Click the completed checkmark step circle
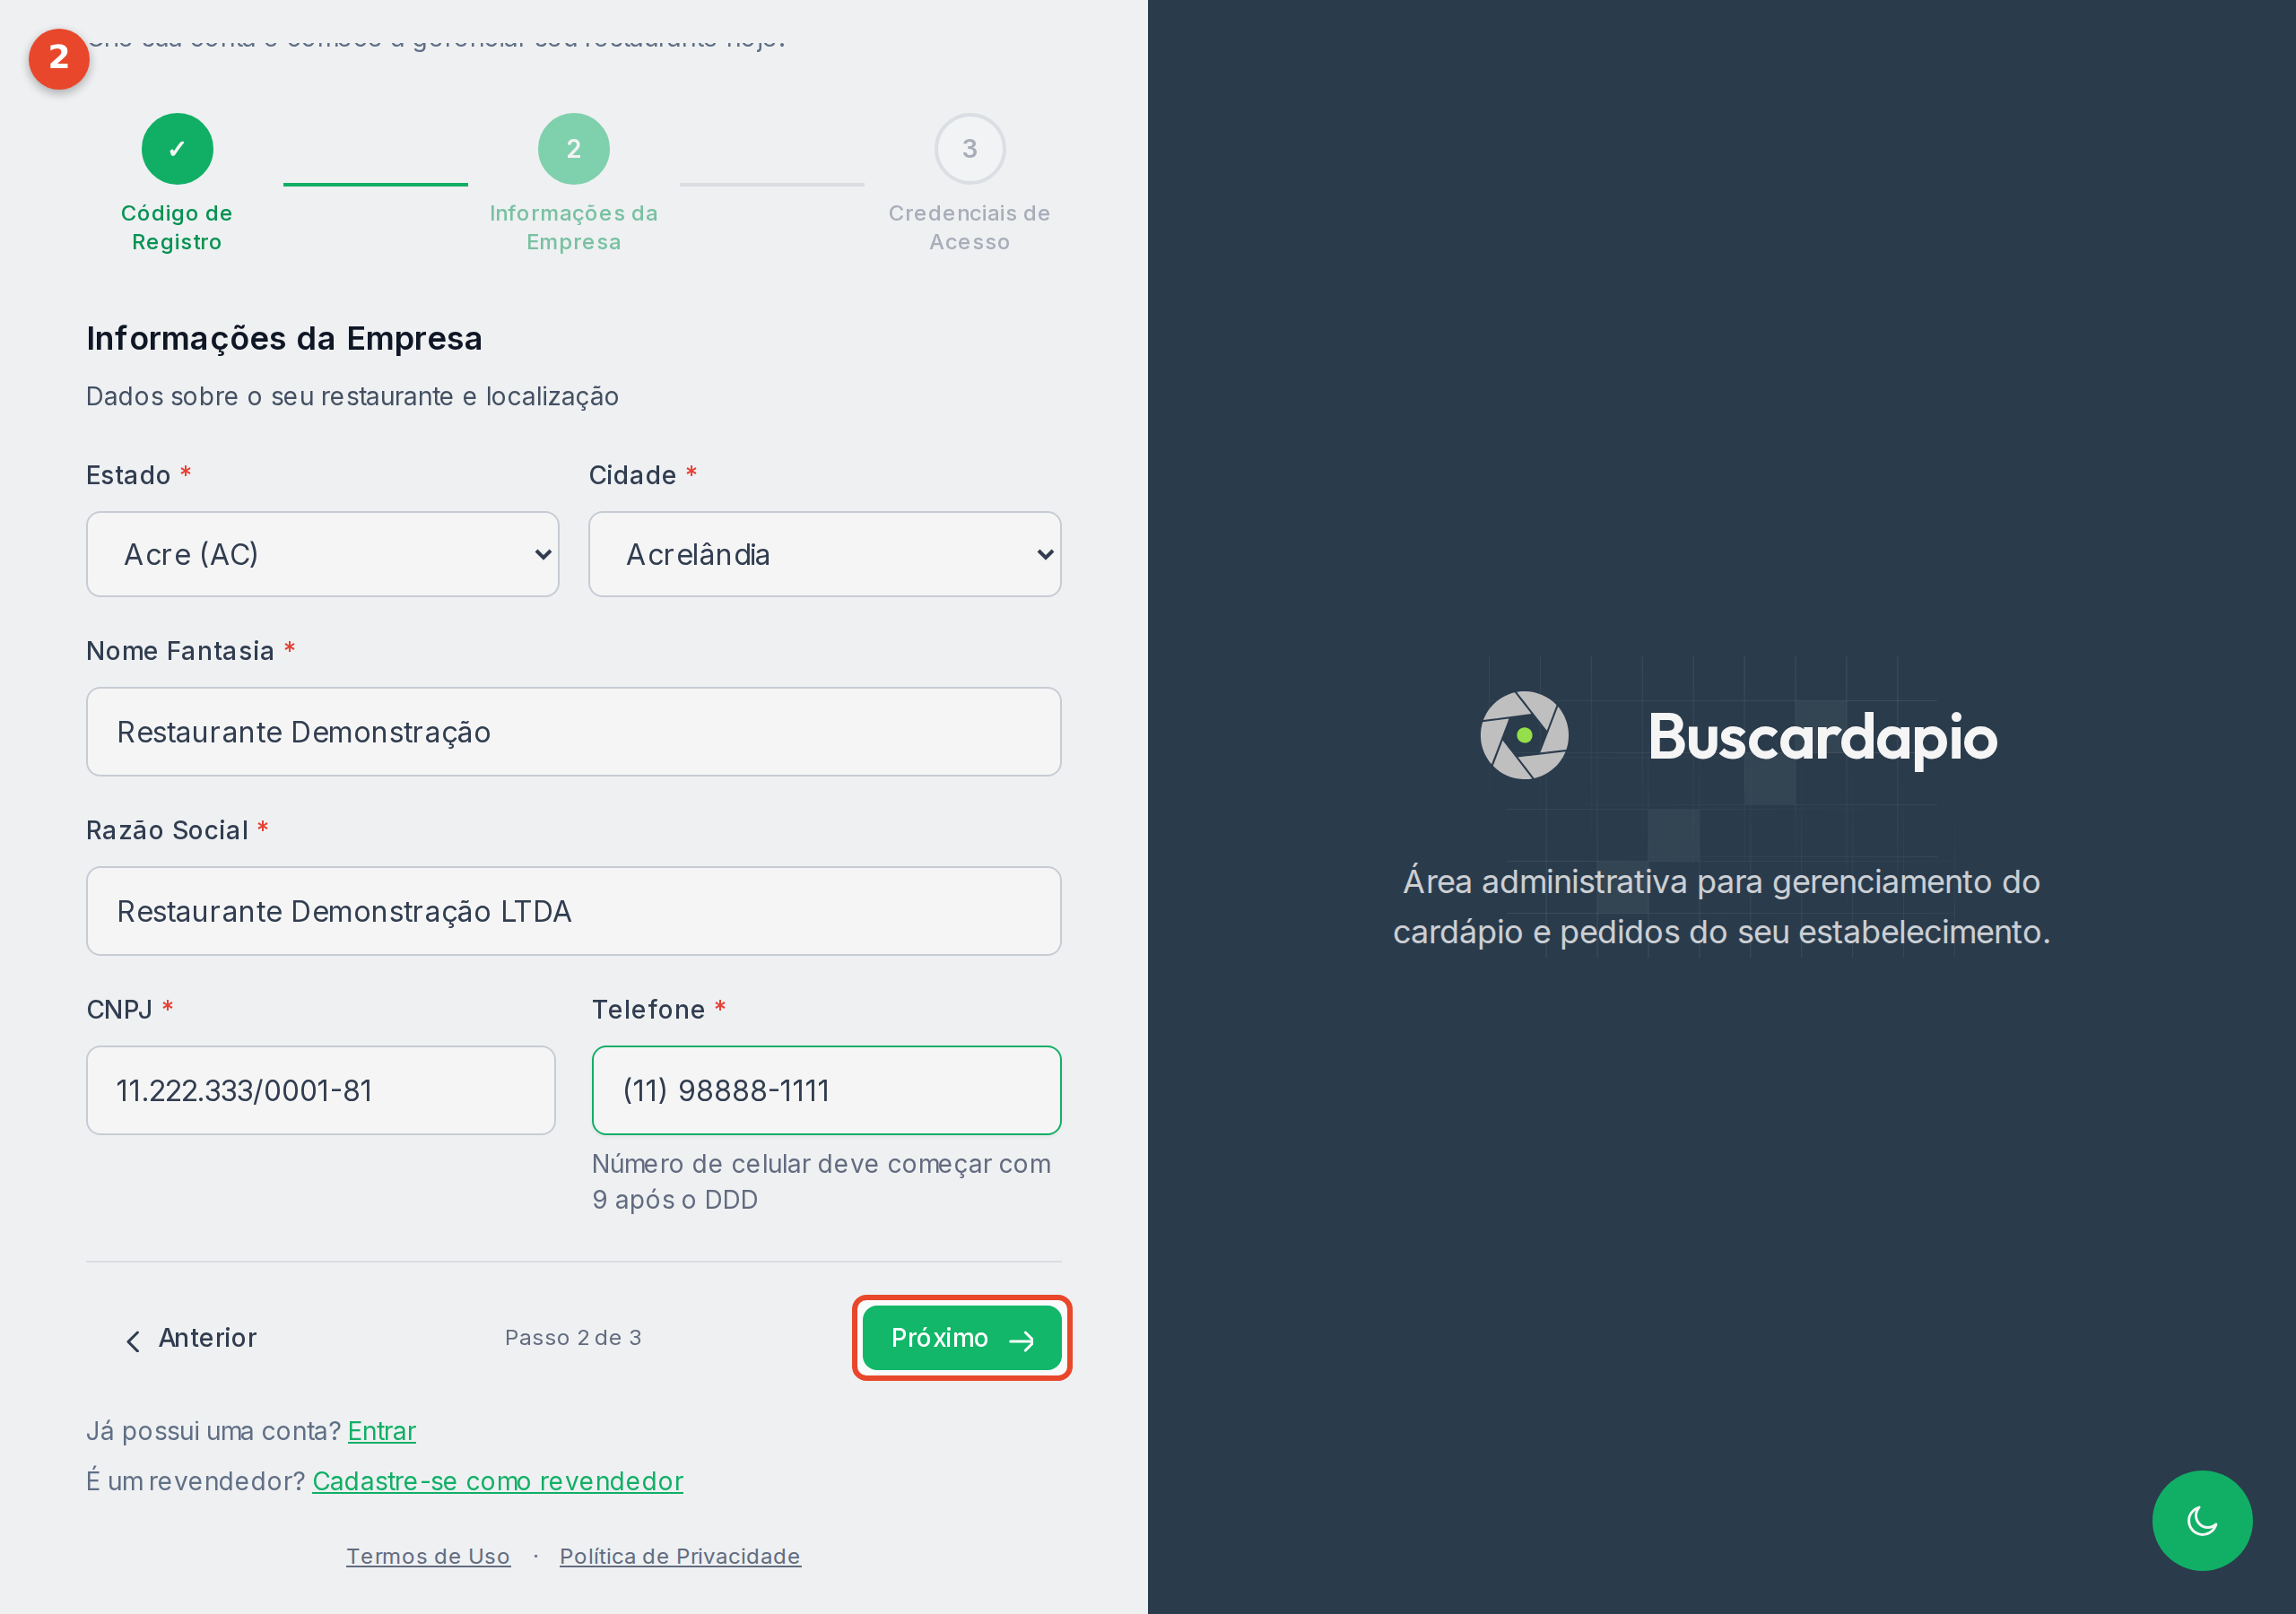Viewport: 2296px width, 1614px height. pyautogui.click(x=177, y=149)
